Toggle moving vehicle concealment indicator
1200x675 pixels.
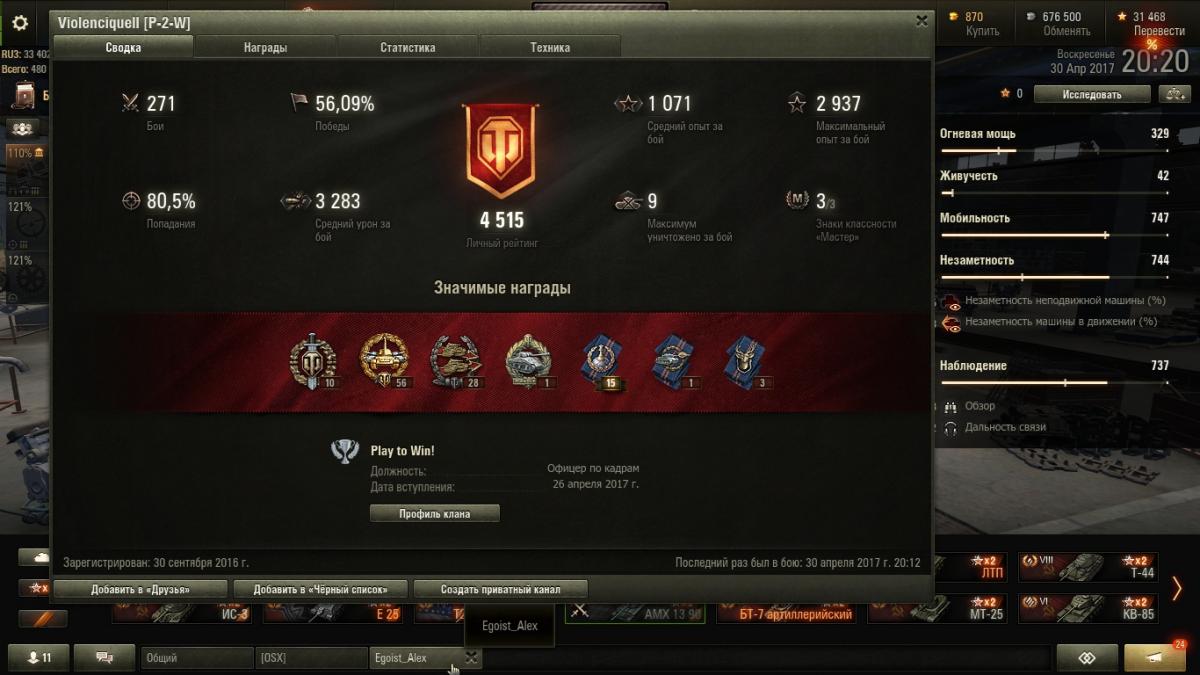(951, 323)
